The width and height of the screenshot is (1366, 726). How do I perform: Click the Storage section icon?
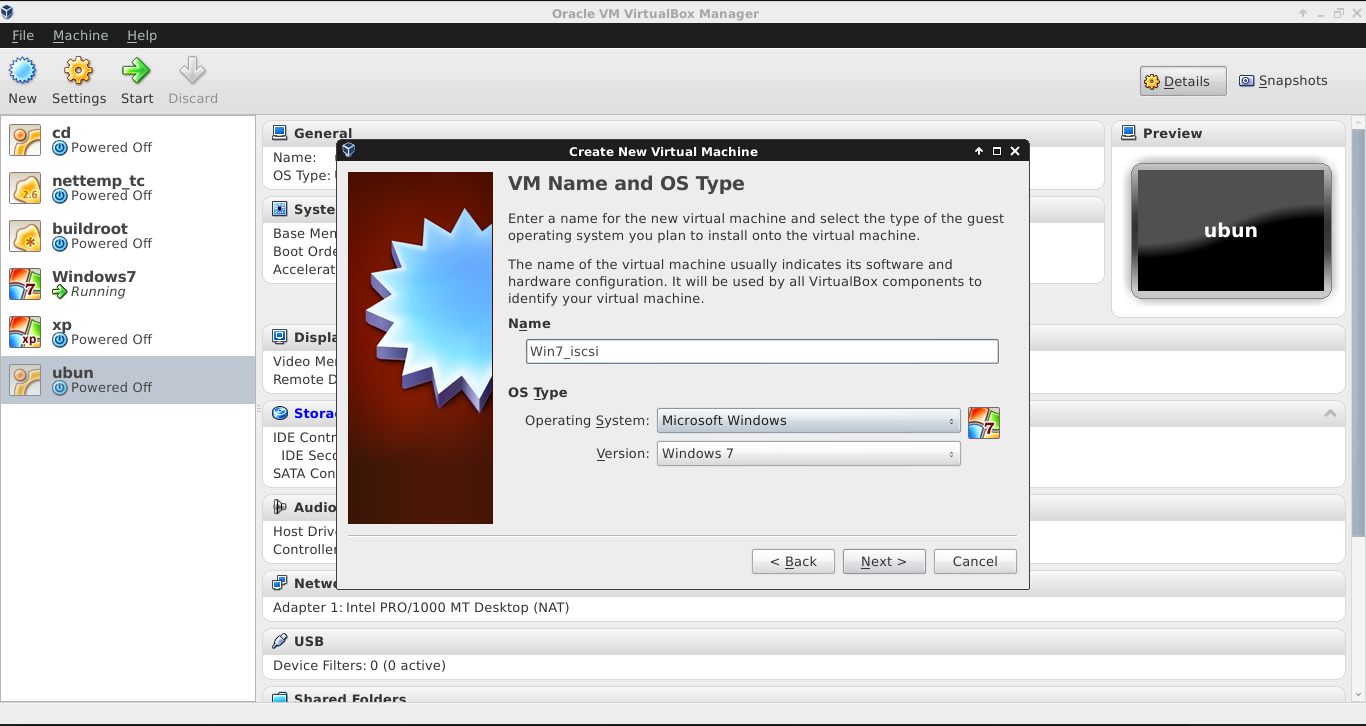(278, 413)
